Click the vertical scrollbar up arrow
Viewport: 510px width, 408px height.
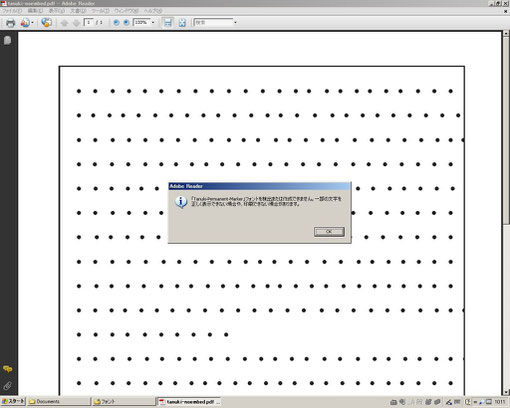pos(506,33)
